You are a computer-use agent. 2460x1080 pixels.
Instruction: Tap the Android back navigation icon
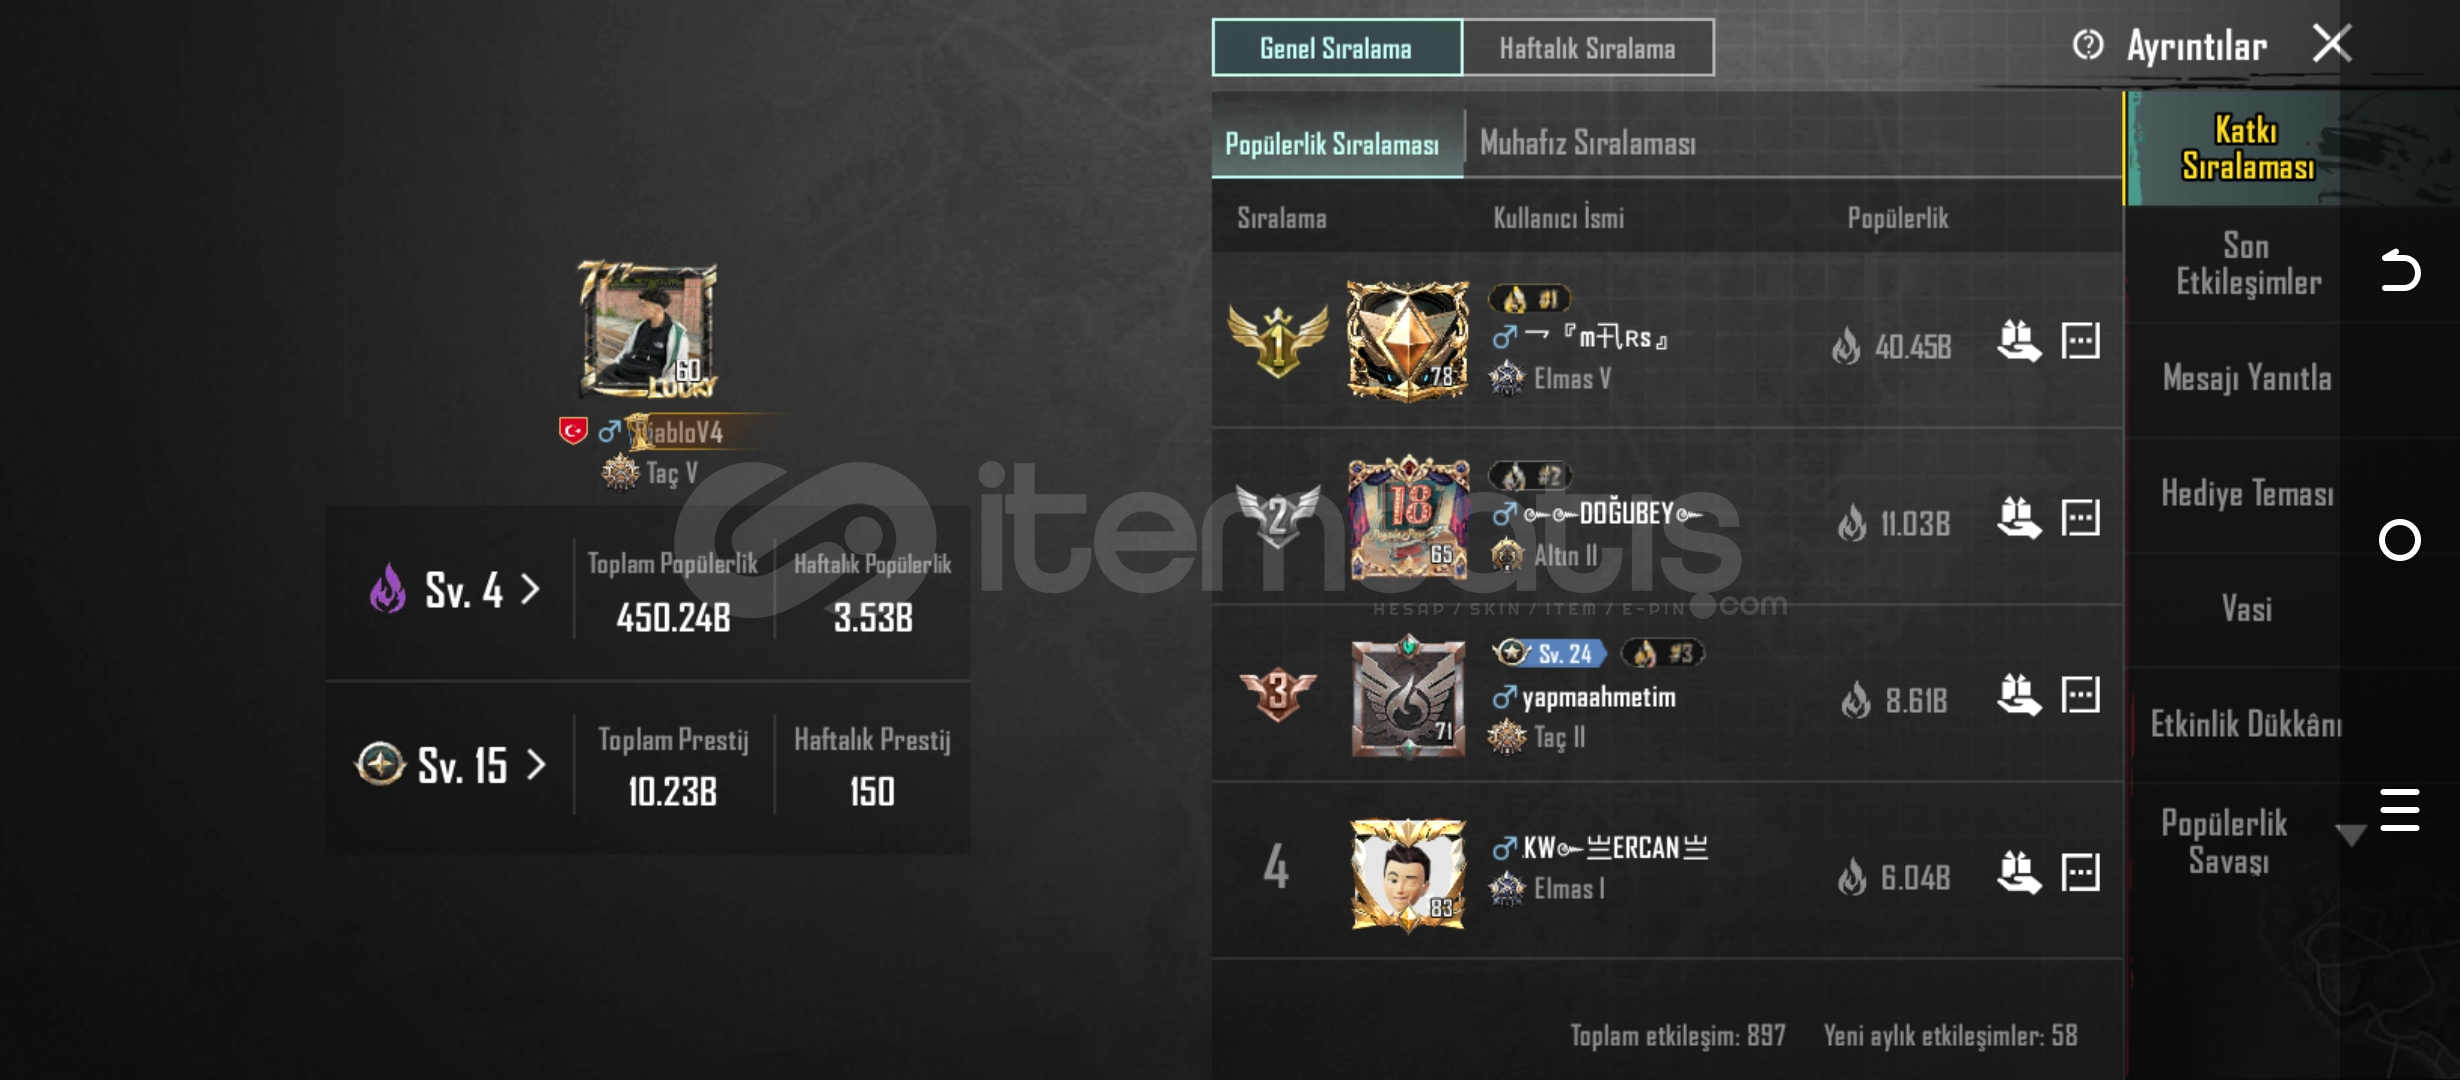(2400, 271)
